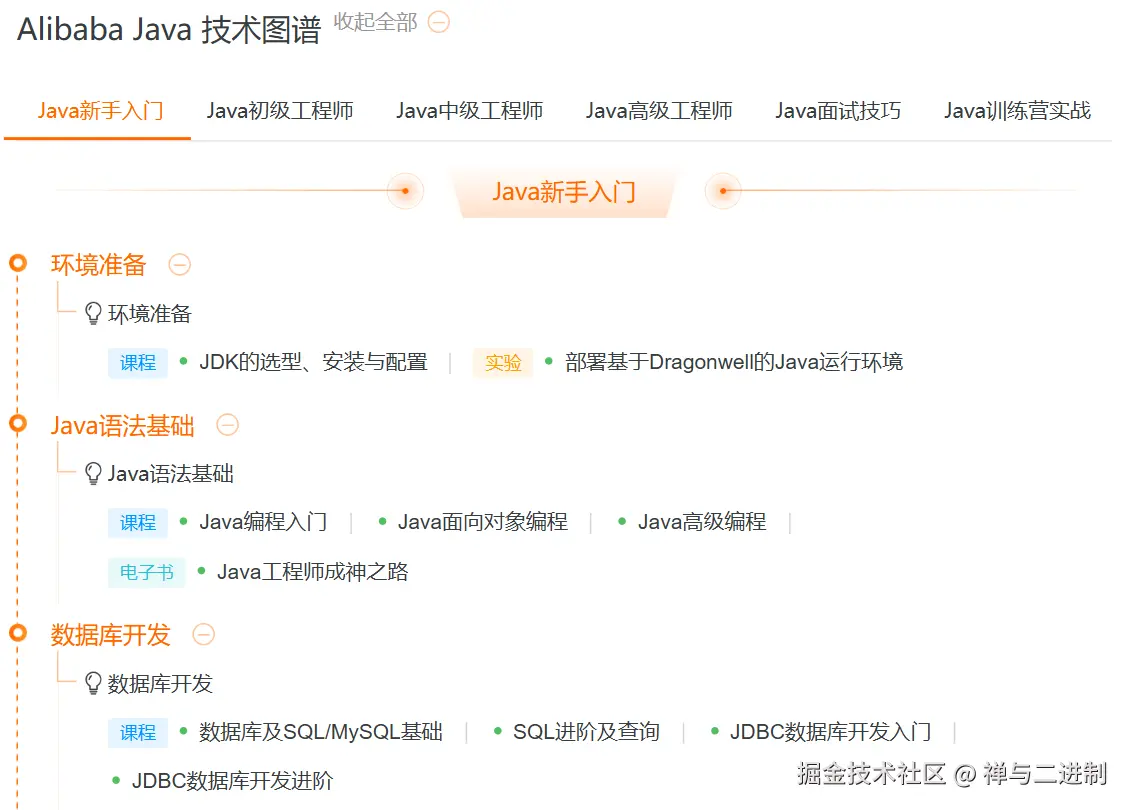Collapse the 环境准备 section

click(x=179, y=264)
